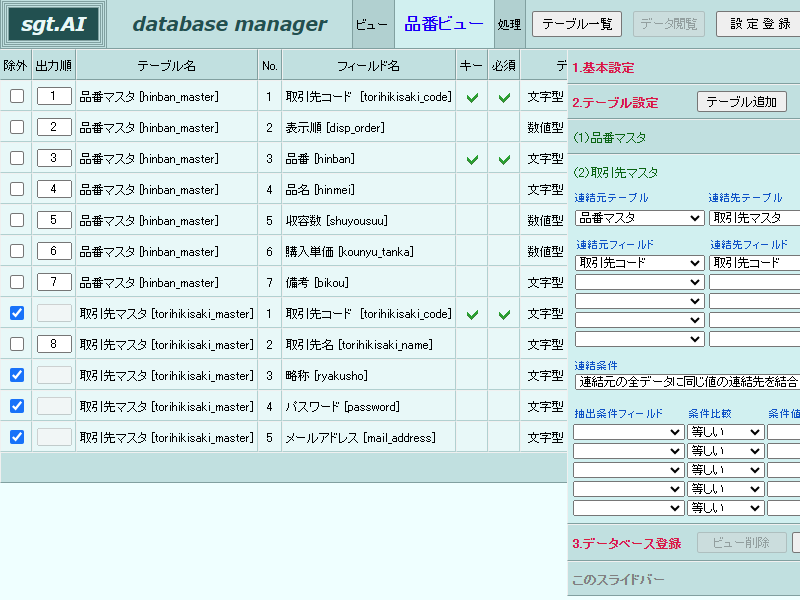Expand the 2.テーブル設定 section header
Screen dimensions: 800x600
615,103
